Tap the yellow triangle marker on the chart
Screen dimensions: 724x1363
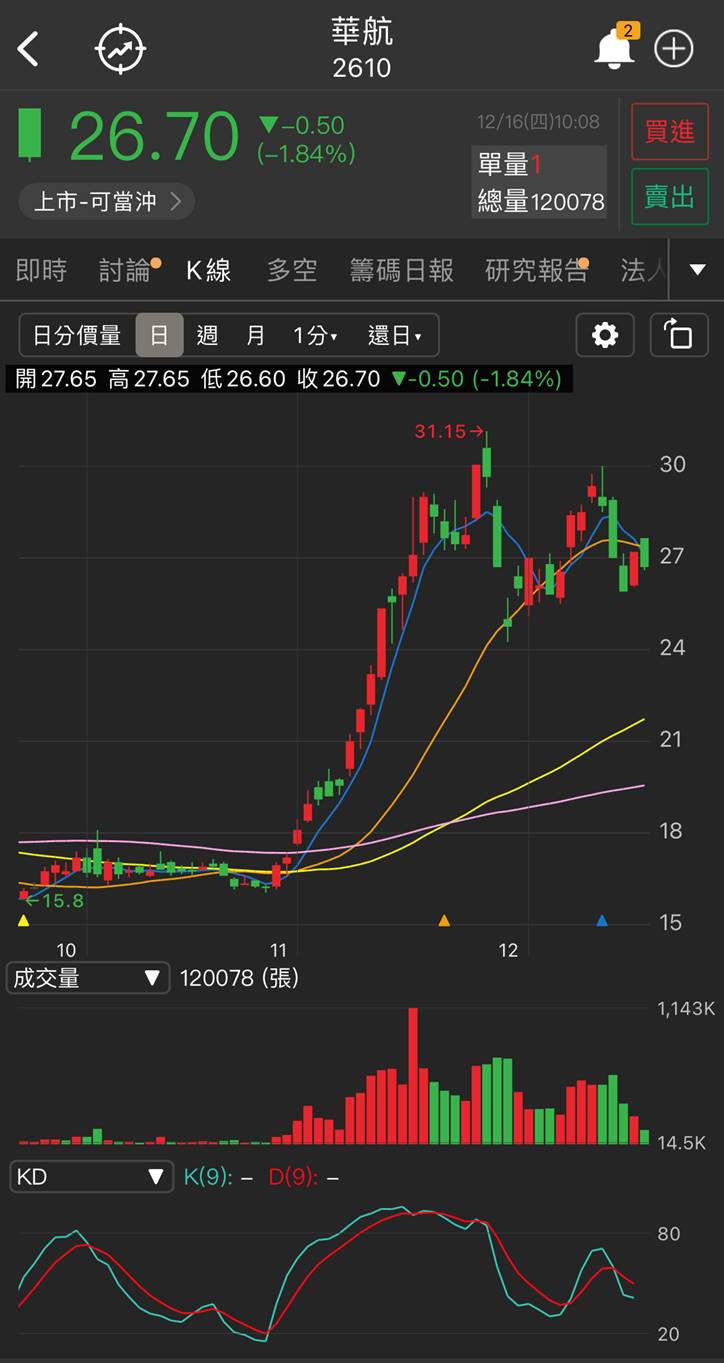pos(24,920)
